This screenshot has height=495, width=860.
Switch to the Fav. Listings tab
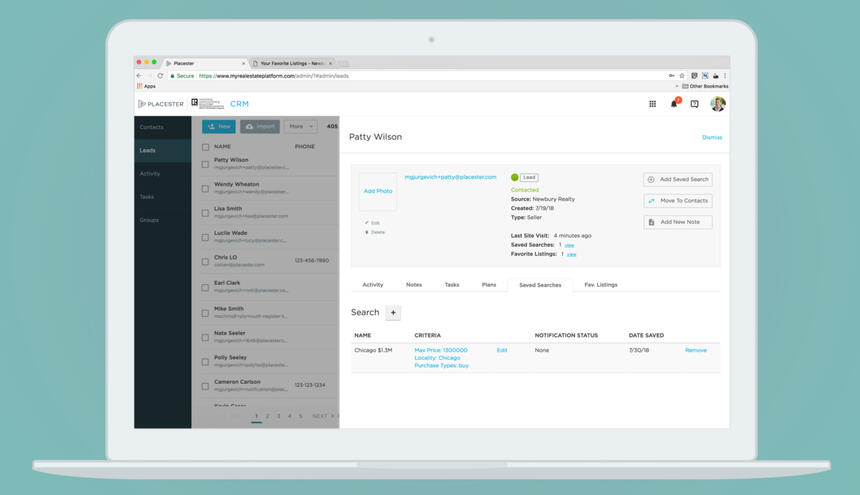click(601, 285)
